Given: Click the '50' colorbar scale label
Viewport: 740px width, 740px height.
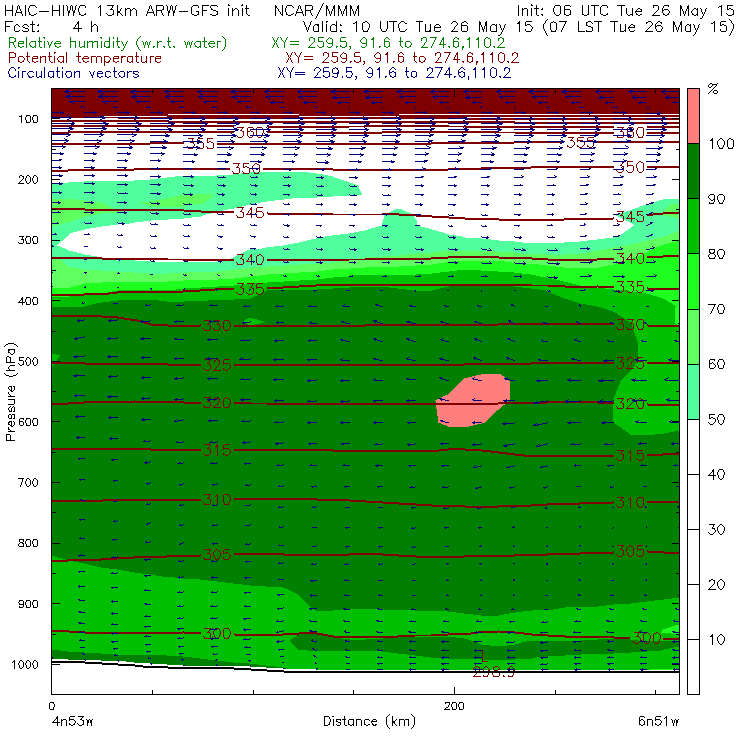Looking at the screenshot, I should (716, 419).
